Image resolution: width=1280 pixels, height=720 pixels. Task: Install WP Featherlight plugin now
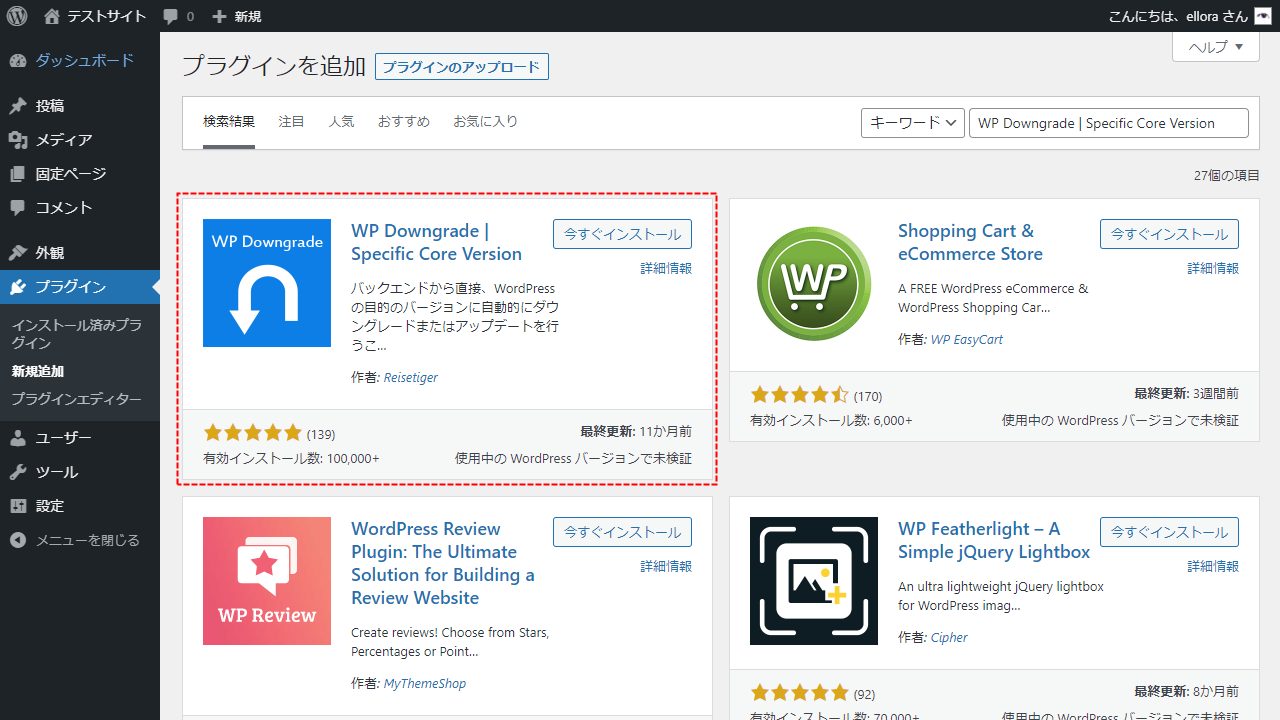click(1169, 532)
